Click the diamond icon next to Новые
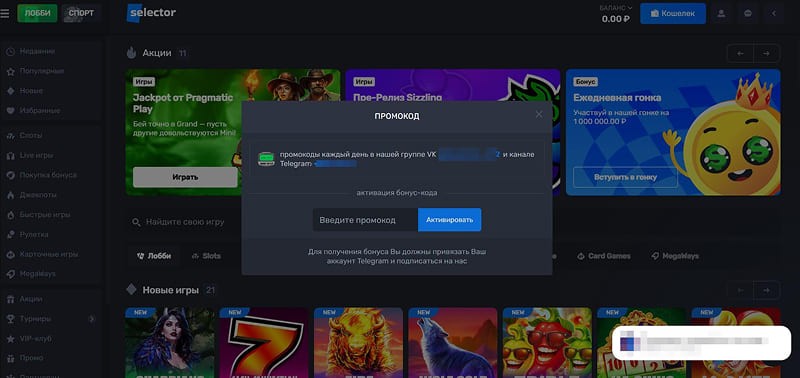 coord(10,91)
